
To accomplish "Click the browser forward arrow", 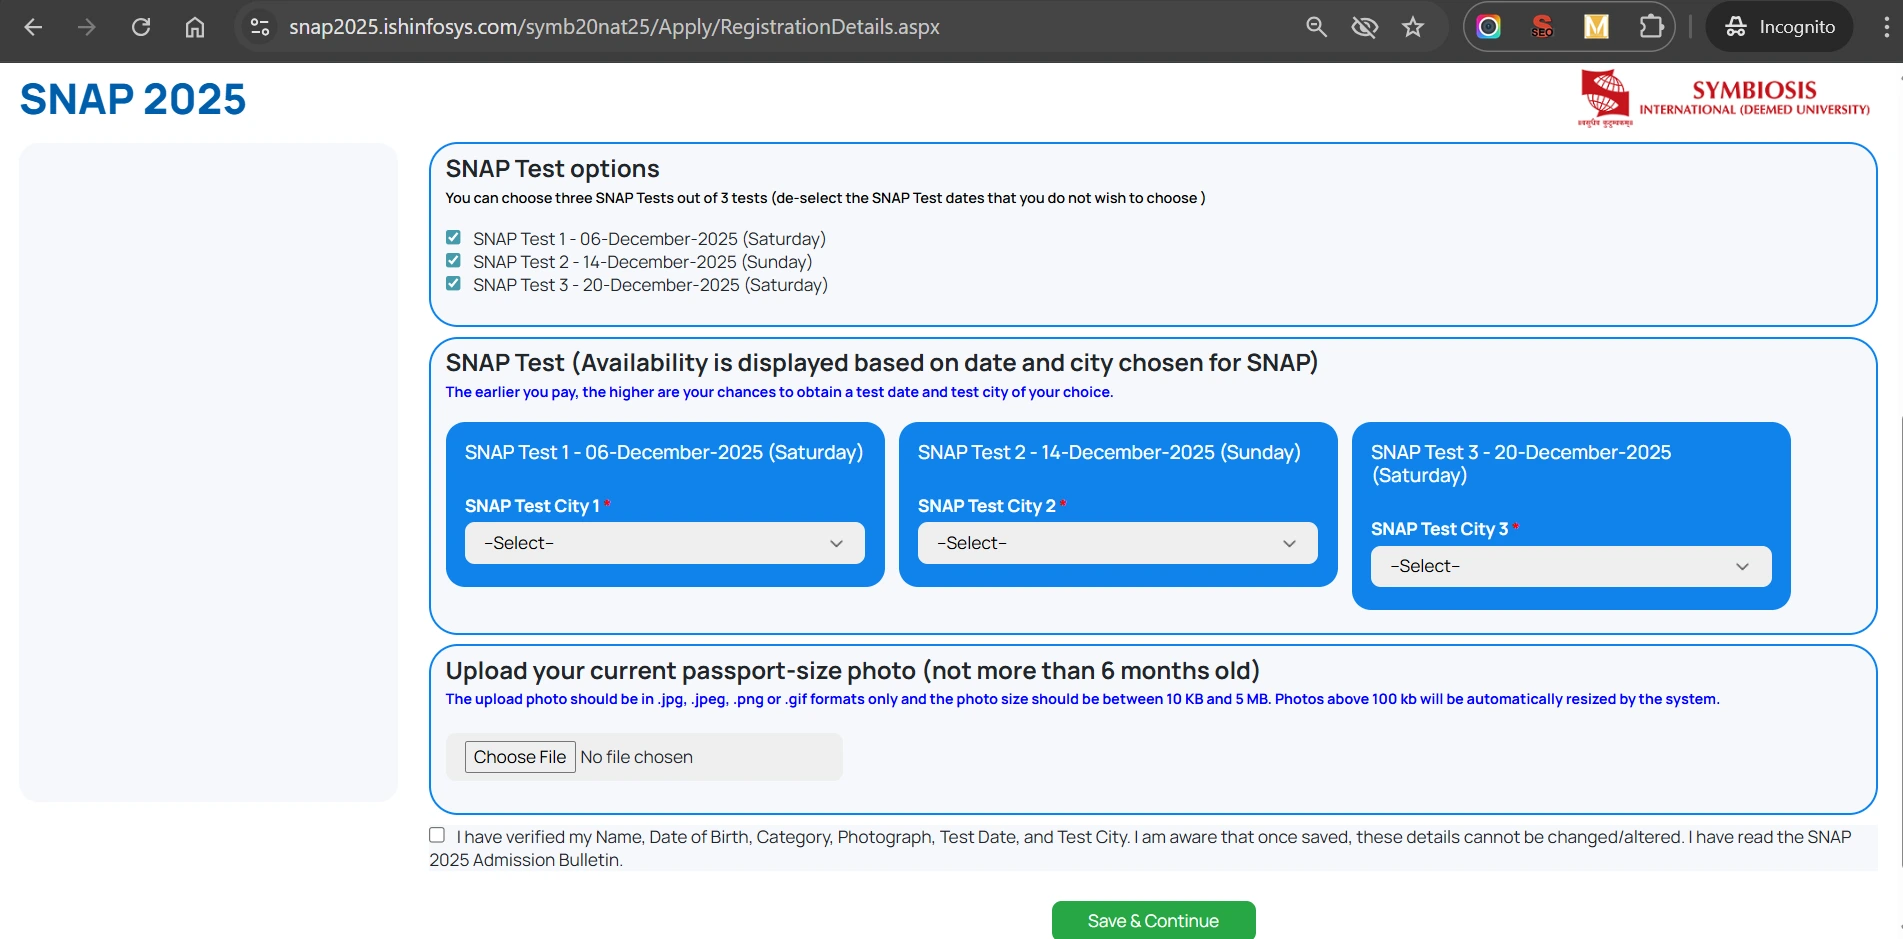I will pos(87,27).
